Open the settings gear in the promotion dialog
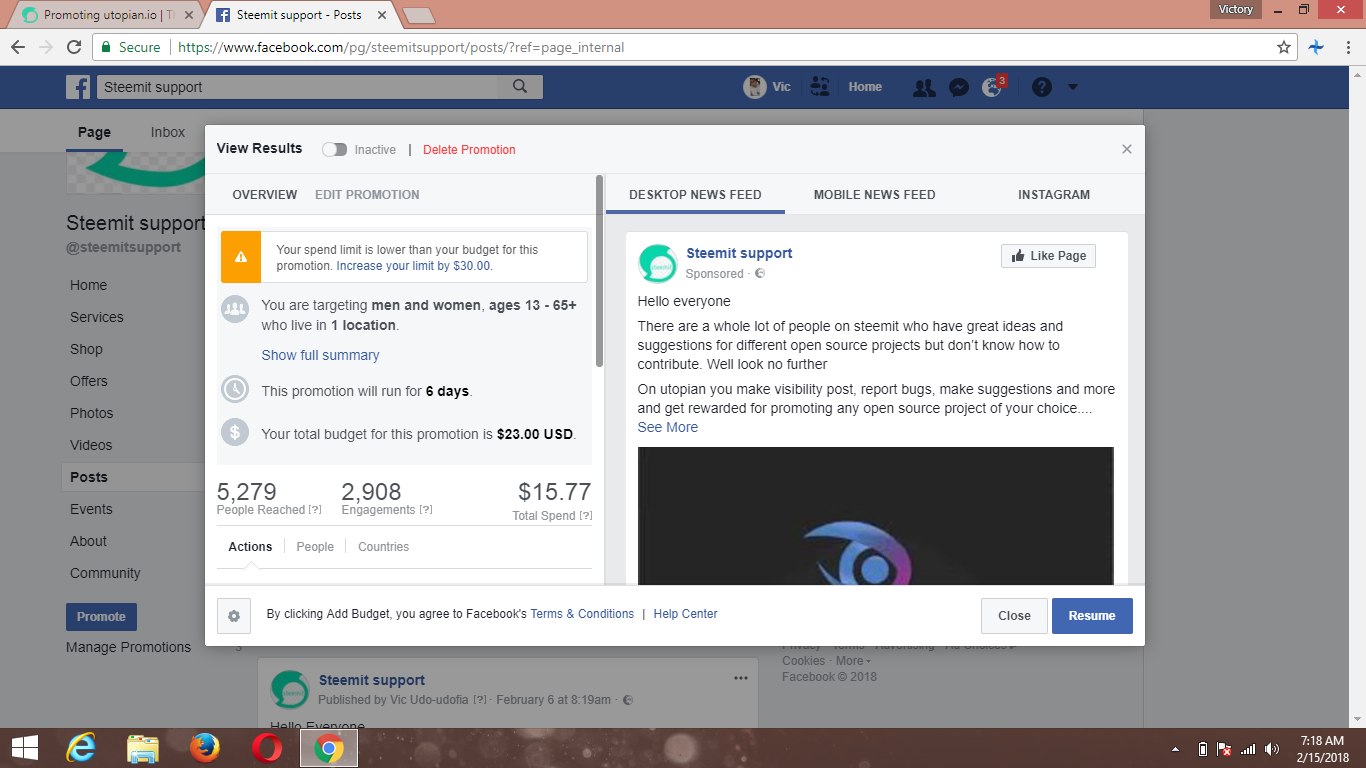Screen dimensions: 1366x768 point(234,616)
